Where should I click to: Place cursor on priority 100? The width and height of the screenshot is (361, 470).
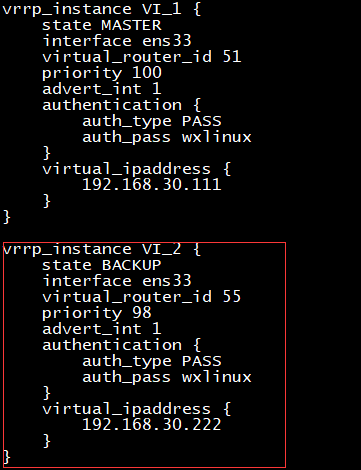102,73
